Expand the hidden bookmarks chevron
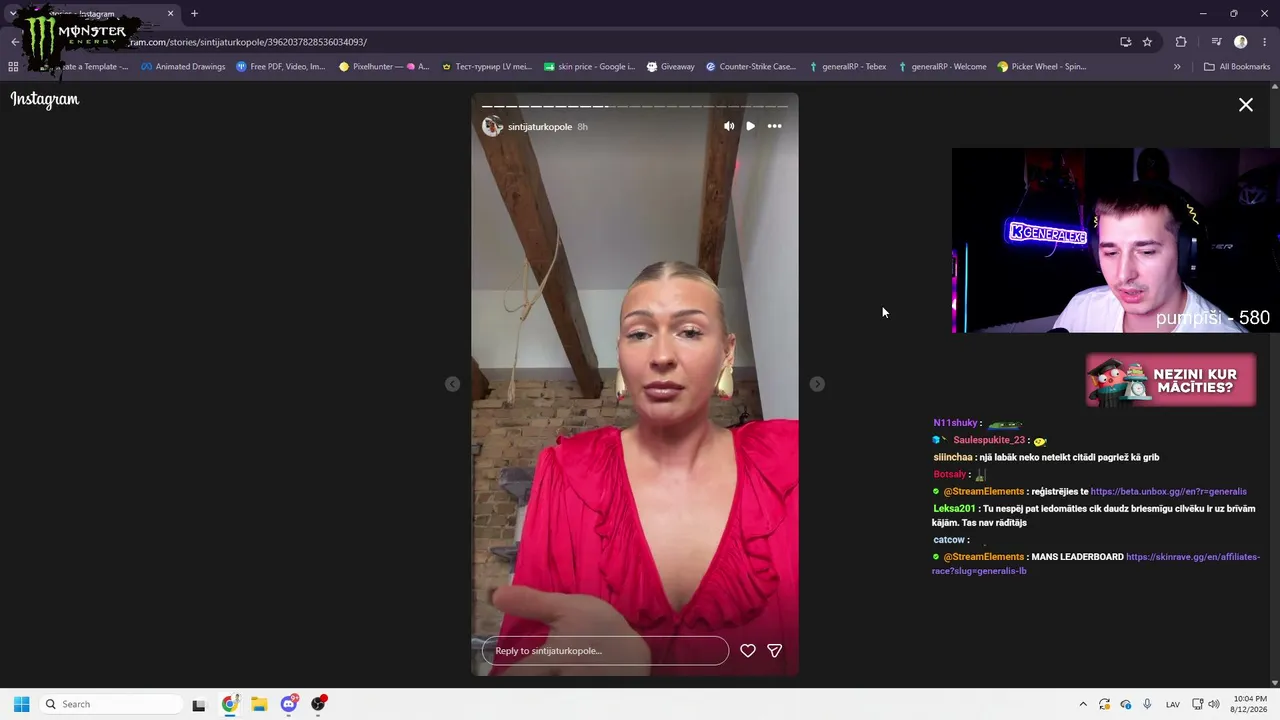The width and height of the screenshot is (1280, 720). click(1177, 67)
